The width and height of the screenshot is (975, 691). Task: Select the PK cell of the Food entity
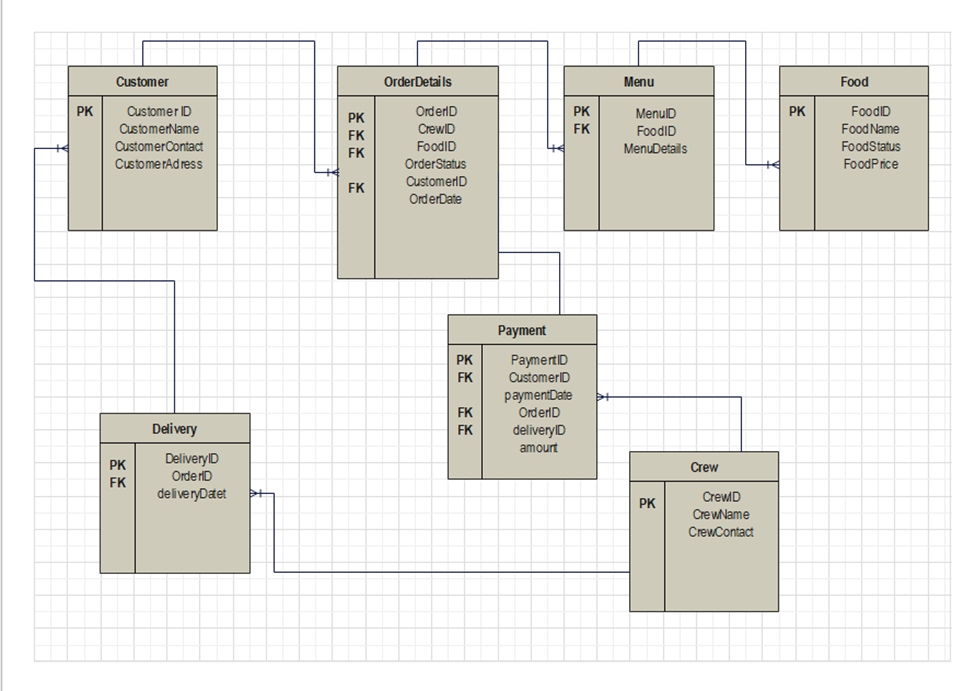pos(795,112)
